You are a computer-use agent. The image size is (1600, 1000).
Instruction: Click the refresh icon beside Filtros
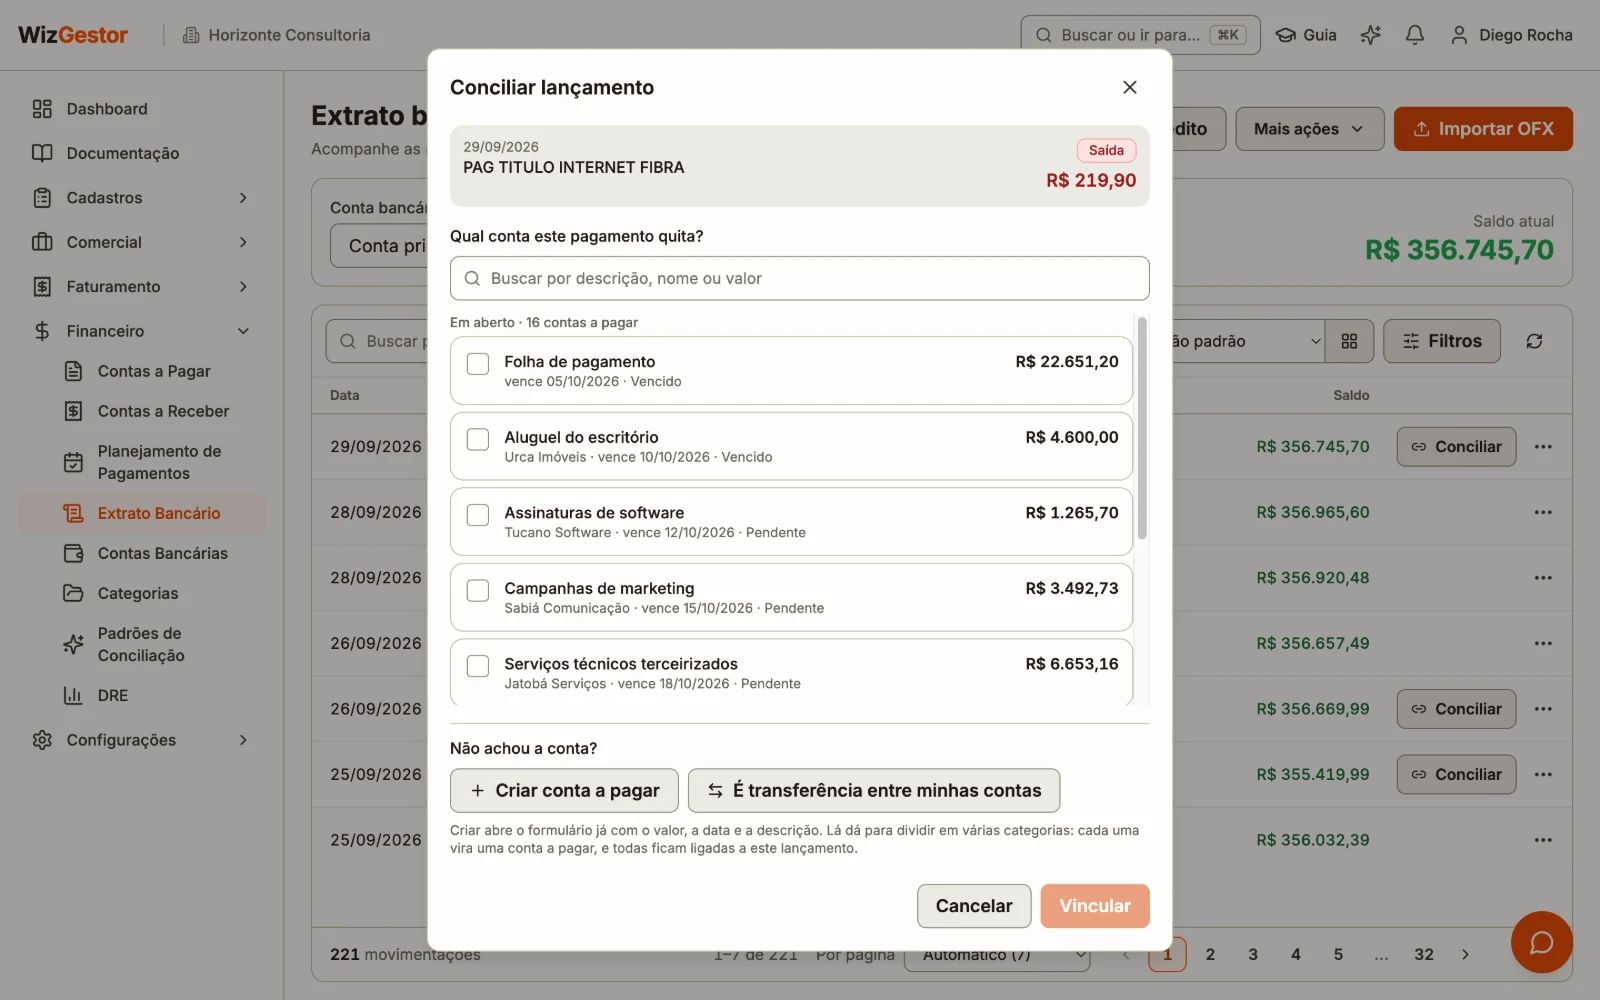pyautogui.click(x=1534, y=341)
